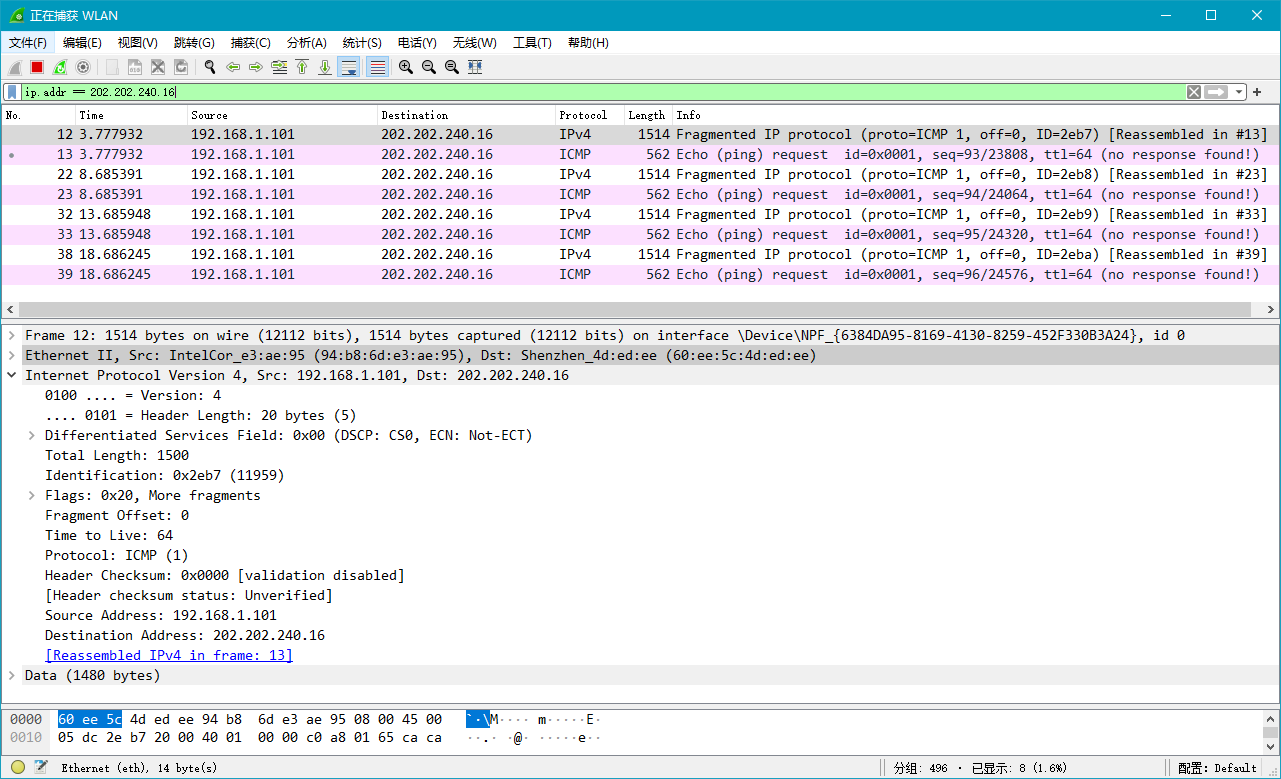Clear the display filter with X button
The image size is (1281, 779).
1194,92
